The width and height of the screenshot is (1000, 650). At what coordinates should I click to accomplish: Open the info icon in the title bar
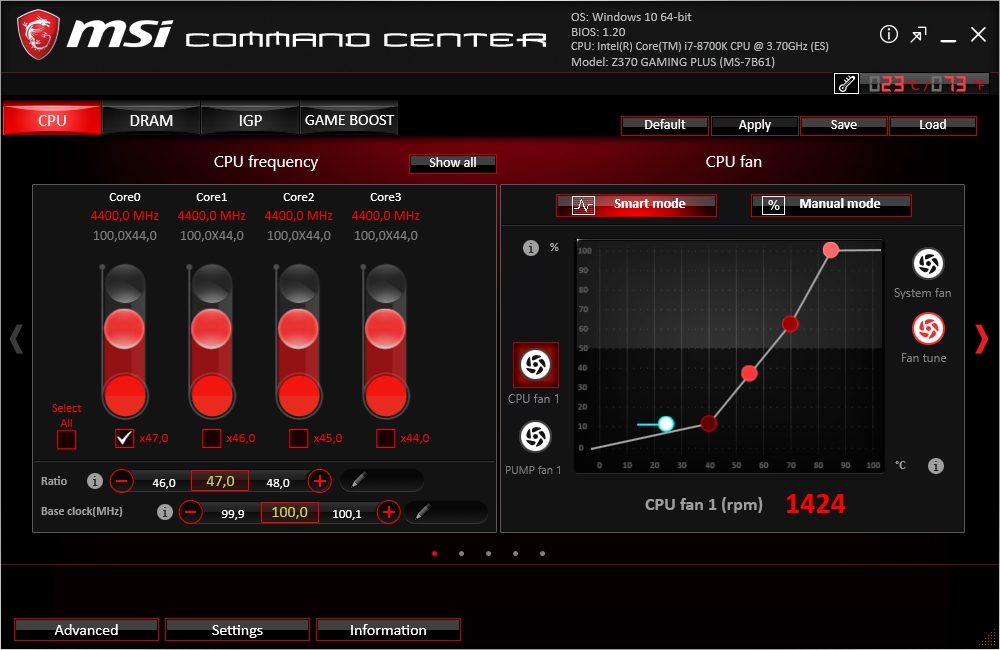(x=888, y=35)
